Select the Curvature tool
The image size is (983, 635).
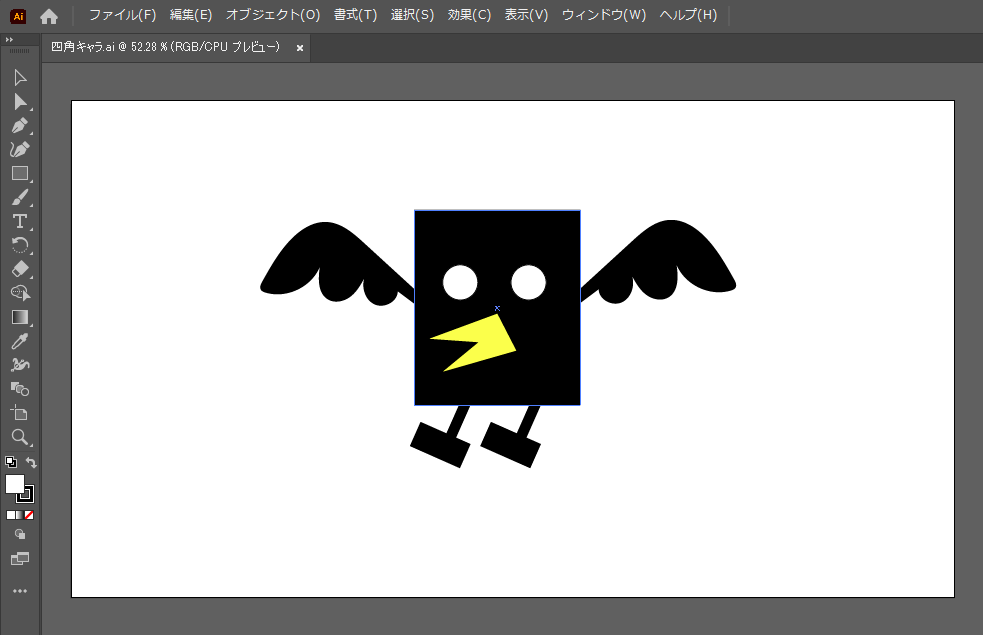20,149
